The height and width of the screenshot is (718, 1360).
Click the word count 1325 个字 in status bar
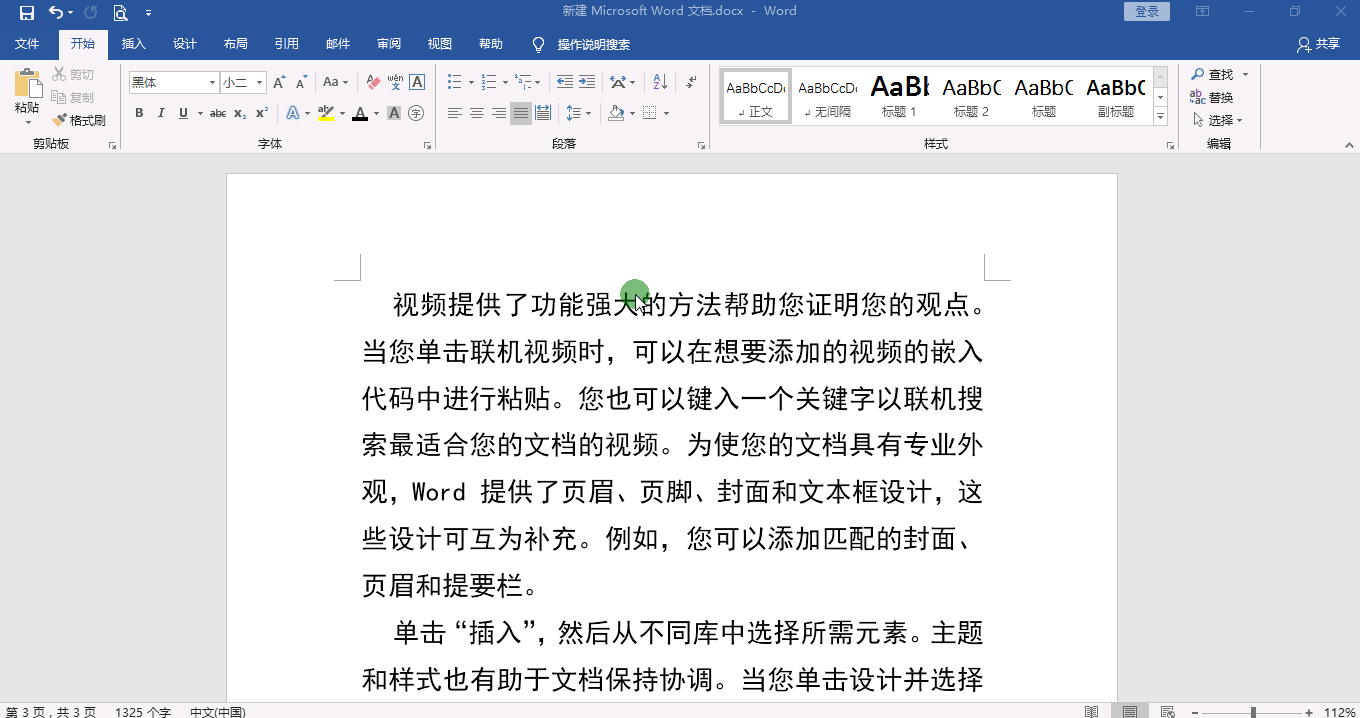pyautogui.click(x=143, y=712)
